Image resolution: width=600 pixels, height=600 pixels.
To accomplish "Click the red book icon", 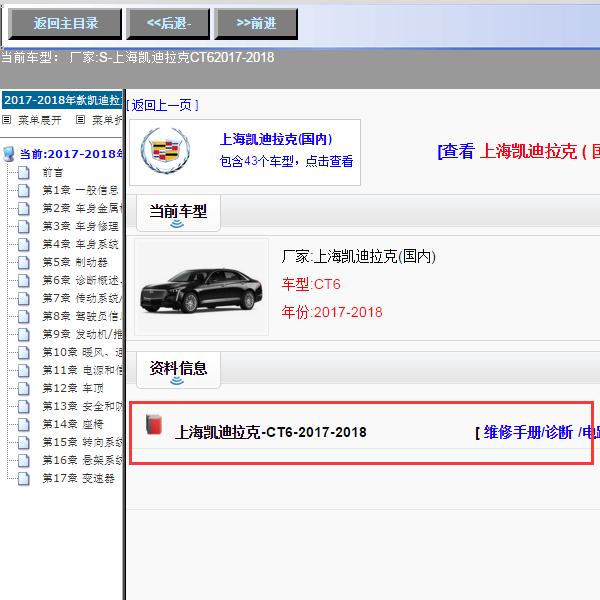I will (x=154, y=424).
